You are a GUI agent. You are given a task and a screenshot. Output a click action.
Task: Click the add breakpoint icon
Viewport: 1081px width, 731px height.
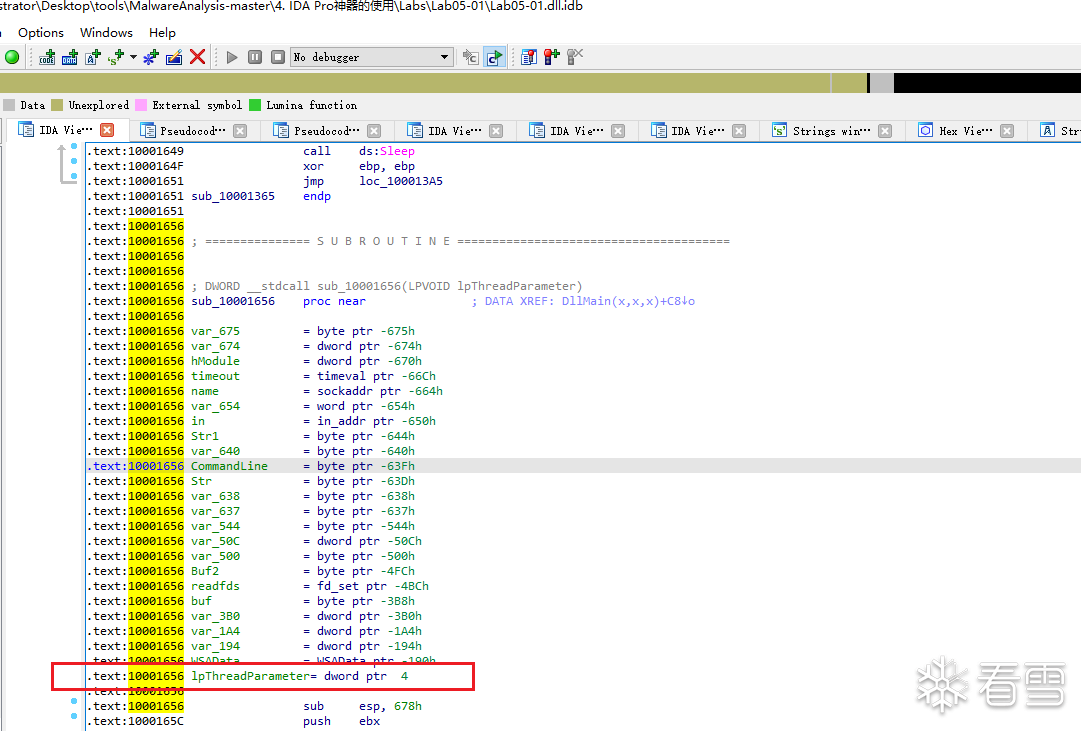point(551,57)
